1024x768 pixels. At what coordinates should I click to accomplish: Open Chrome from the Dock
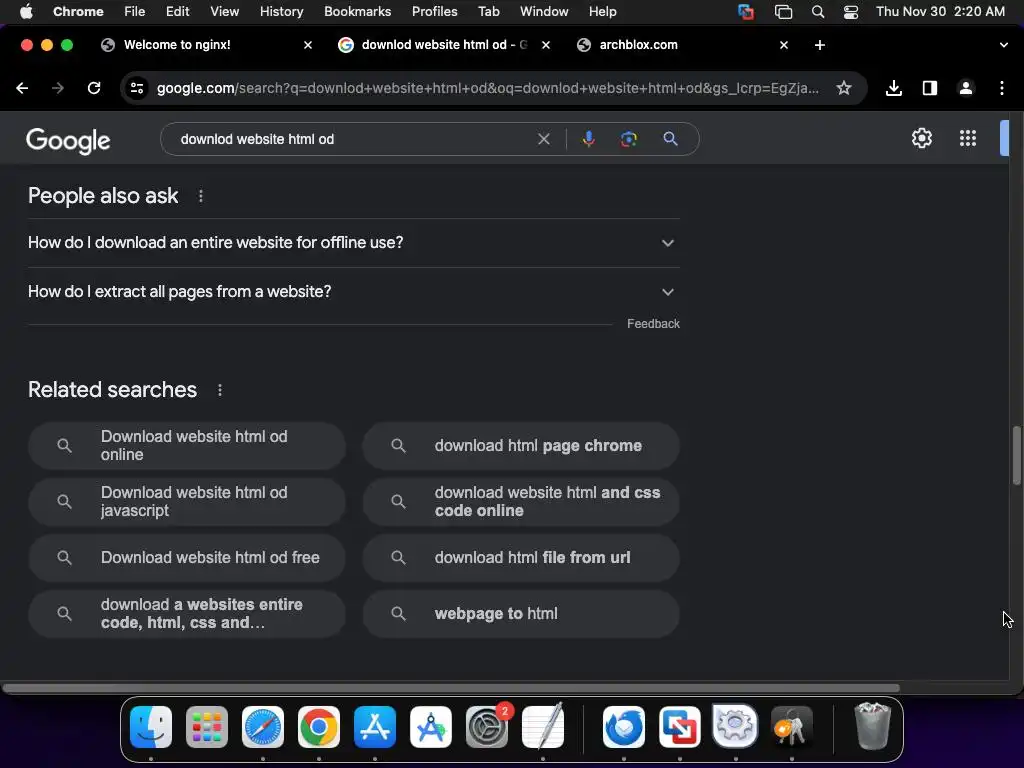click(x=319, y=727)
